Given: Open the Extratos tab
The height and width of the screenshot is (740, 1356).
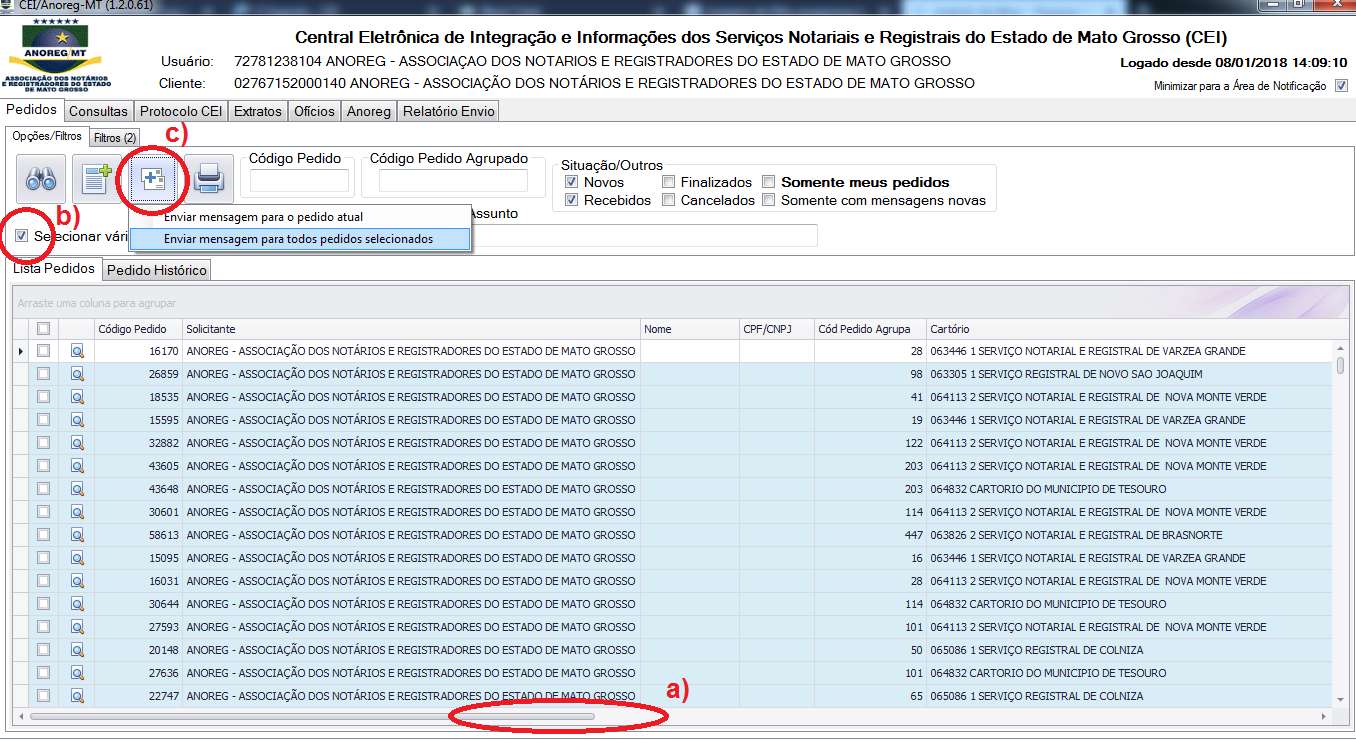Looking at the screenshot, I should (x=258, y=111).
